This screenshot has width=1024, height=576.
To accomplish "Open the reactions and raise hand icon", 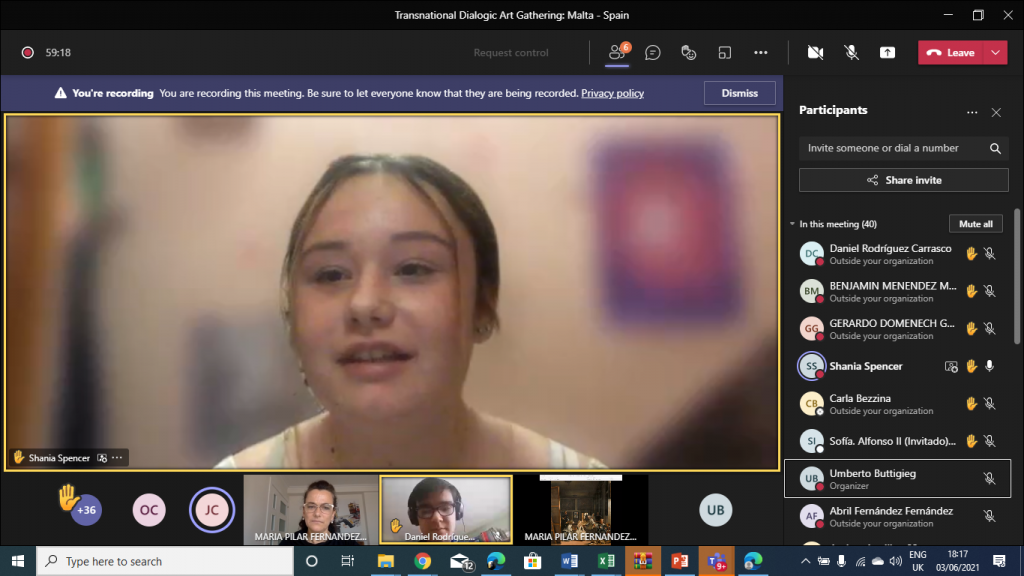I will (688, 53).
